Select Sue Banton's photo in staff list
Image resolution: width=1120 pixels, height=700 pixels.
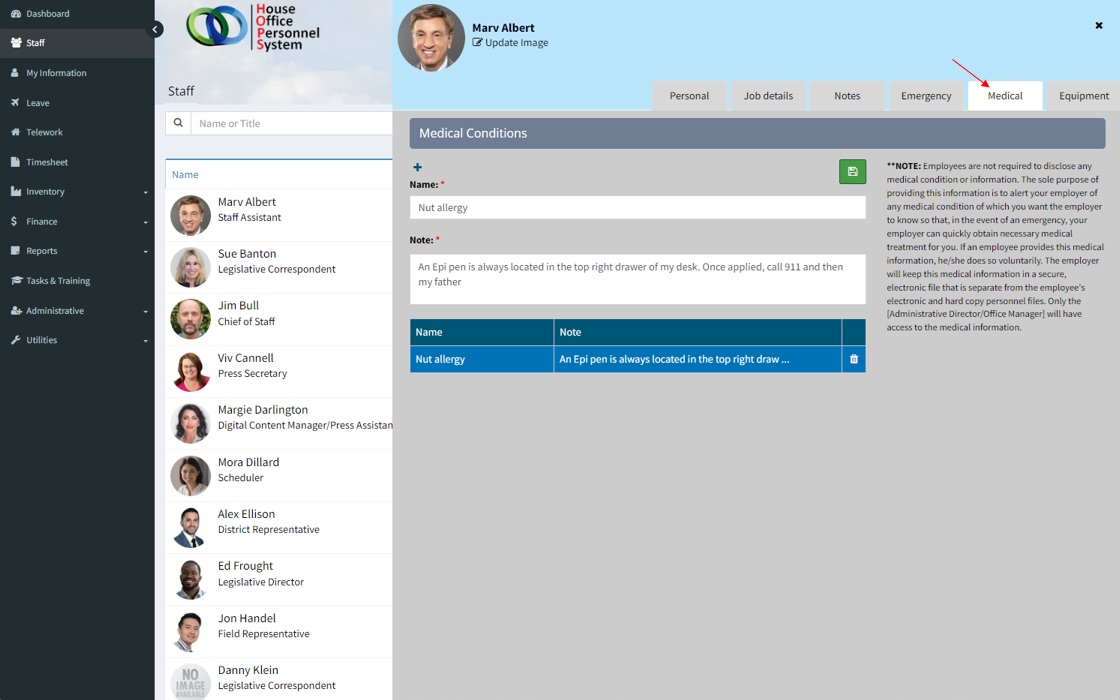190,267
